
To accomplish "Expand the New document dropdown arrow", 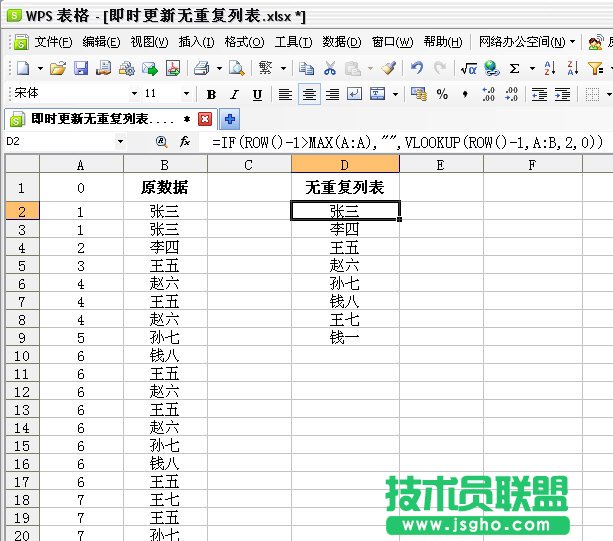I will 40,69.
